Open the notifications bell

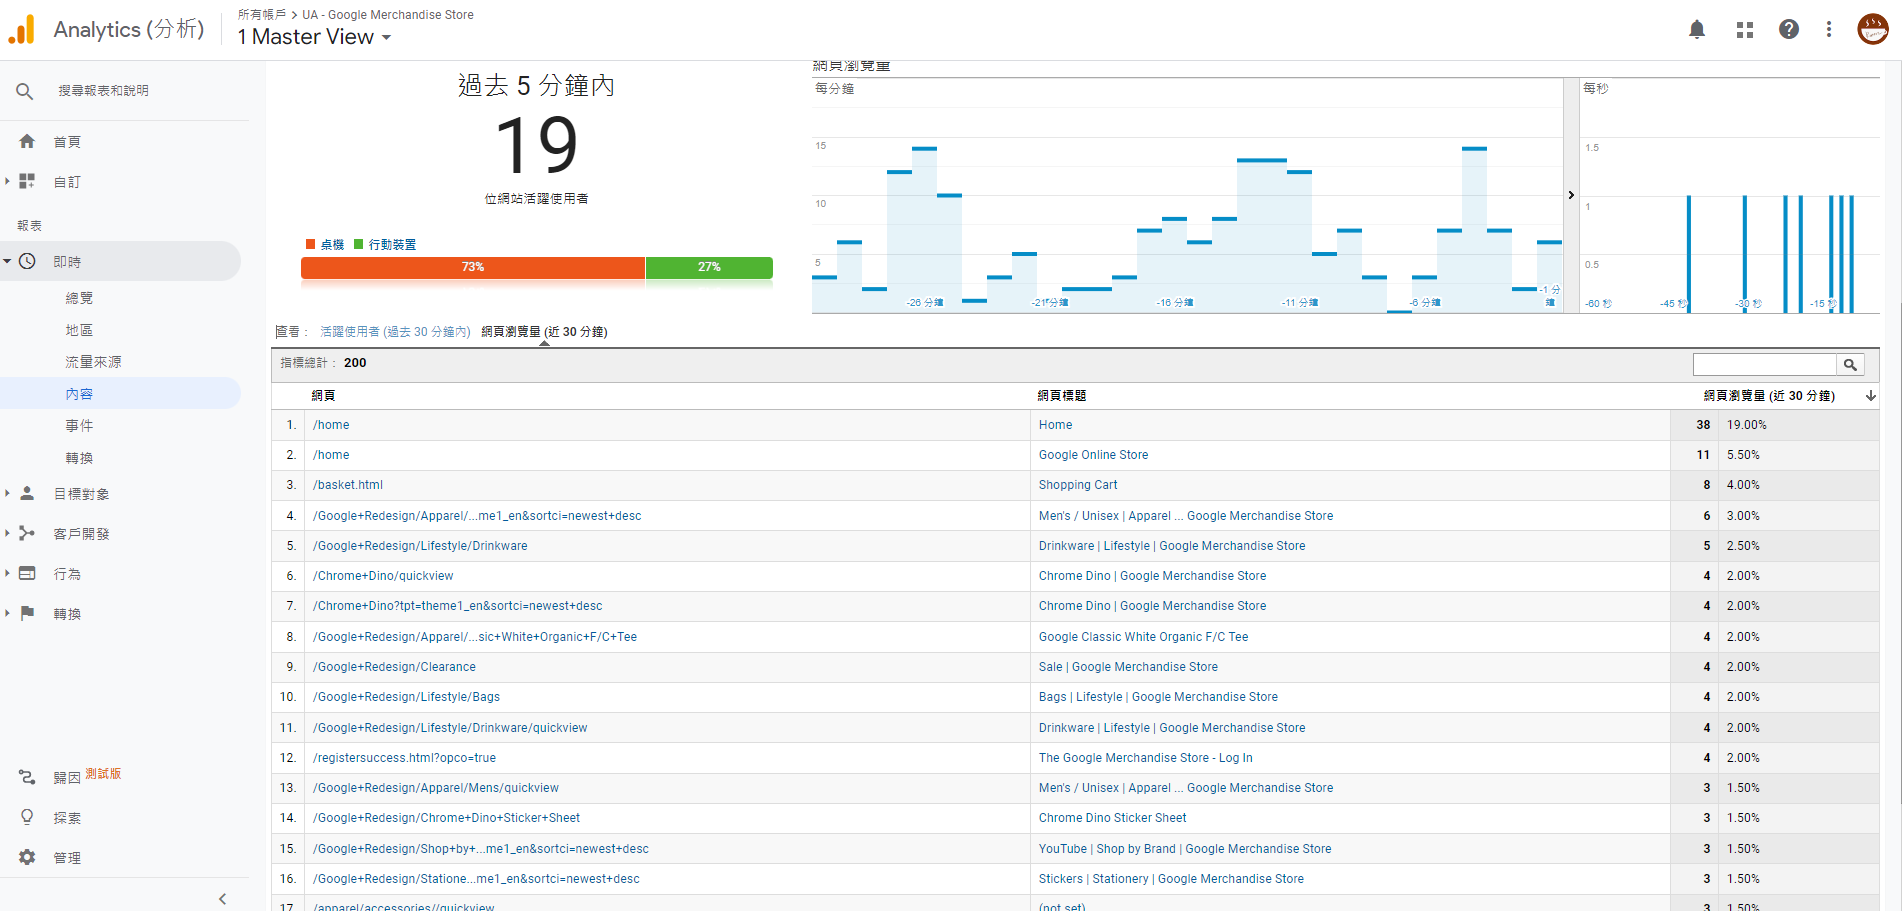[x=1697, y=30]
